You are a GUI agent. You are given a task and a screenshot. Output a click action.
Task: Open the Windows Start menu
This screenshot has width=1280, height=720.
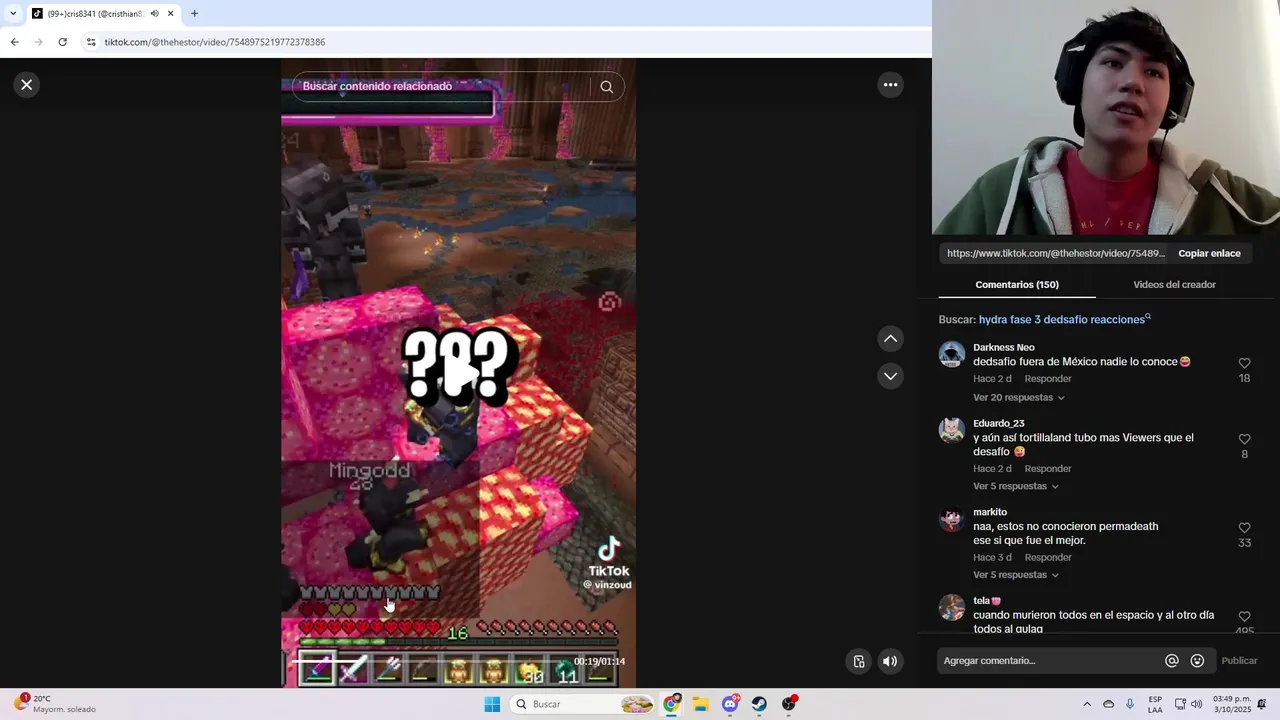[492, 704]
